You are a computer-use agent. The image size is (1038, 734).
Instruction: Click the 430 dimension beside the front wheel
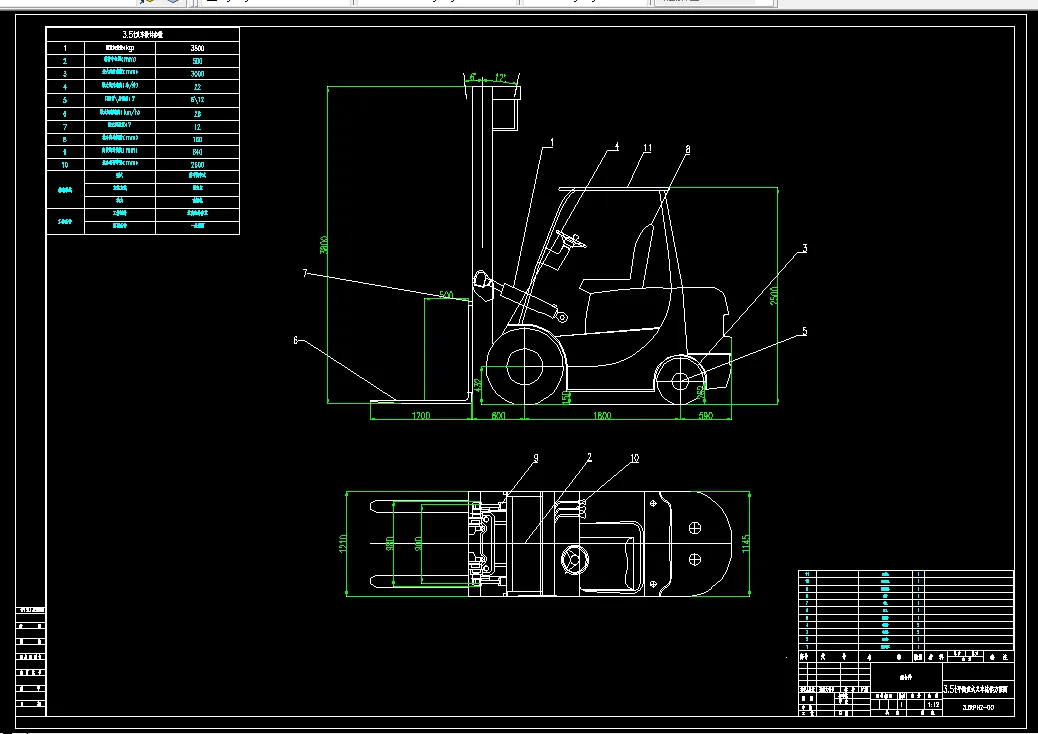[479, 385]
